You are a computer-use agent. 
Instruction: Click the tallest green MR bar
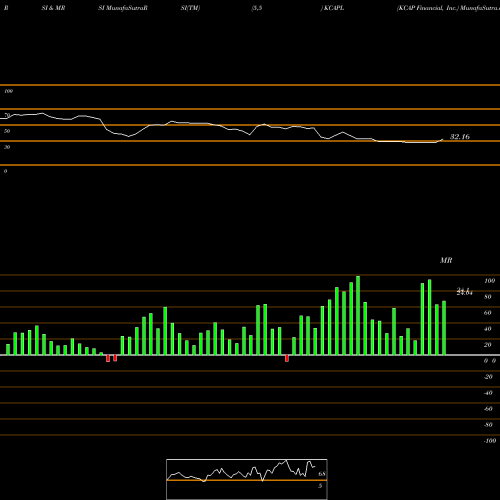pyautogui.click(x=358, y=315)
